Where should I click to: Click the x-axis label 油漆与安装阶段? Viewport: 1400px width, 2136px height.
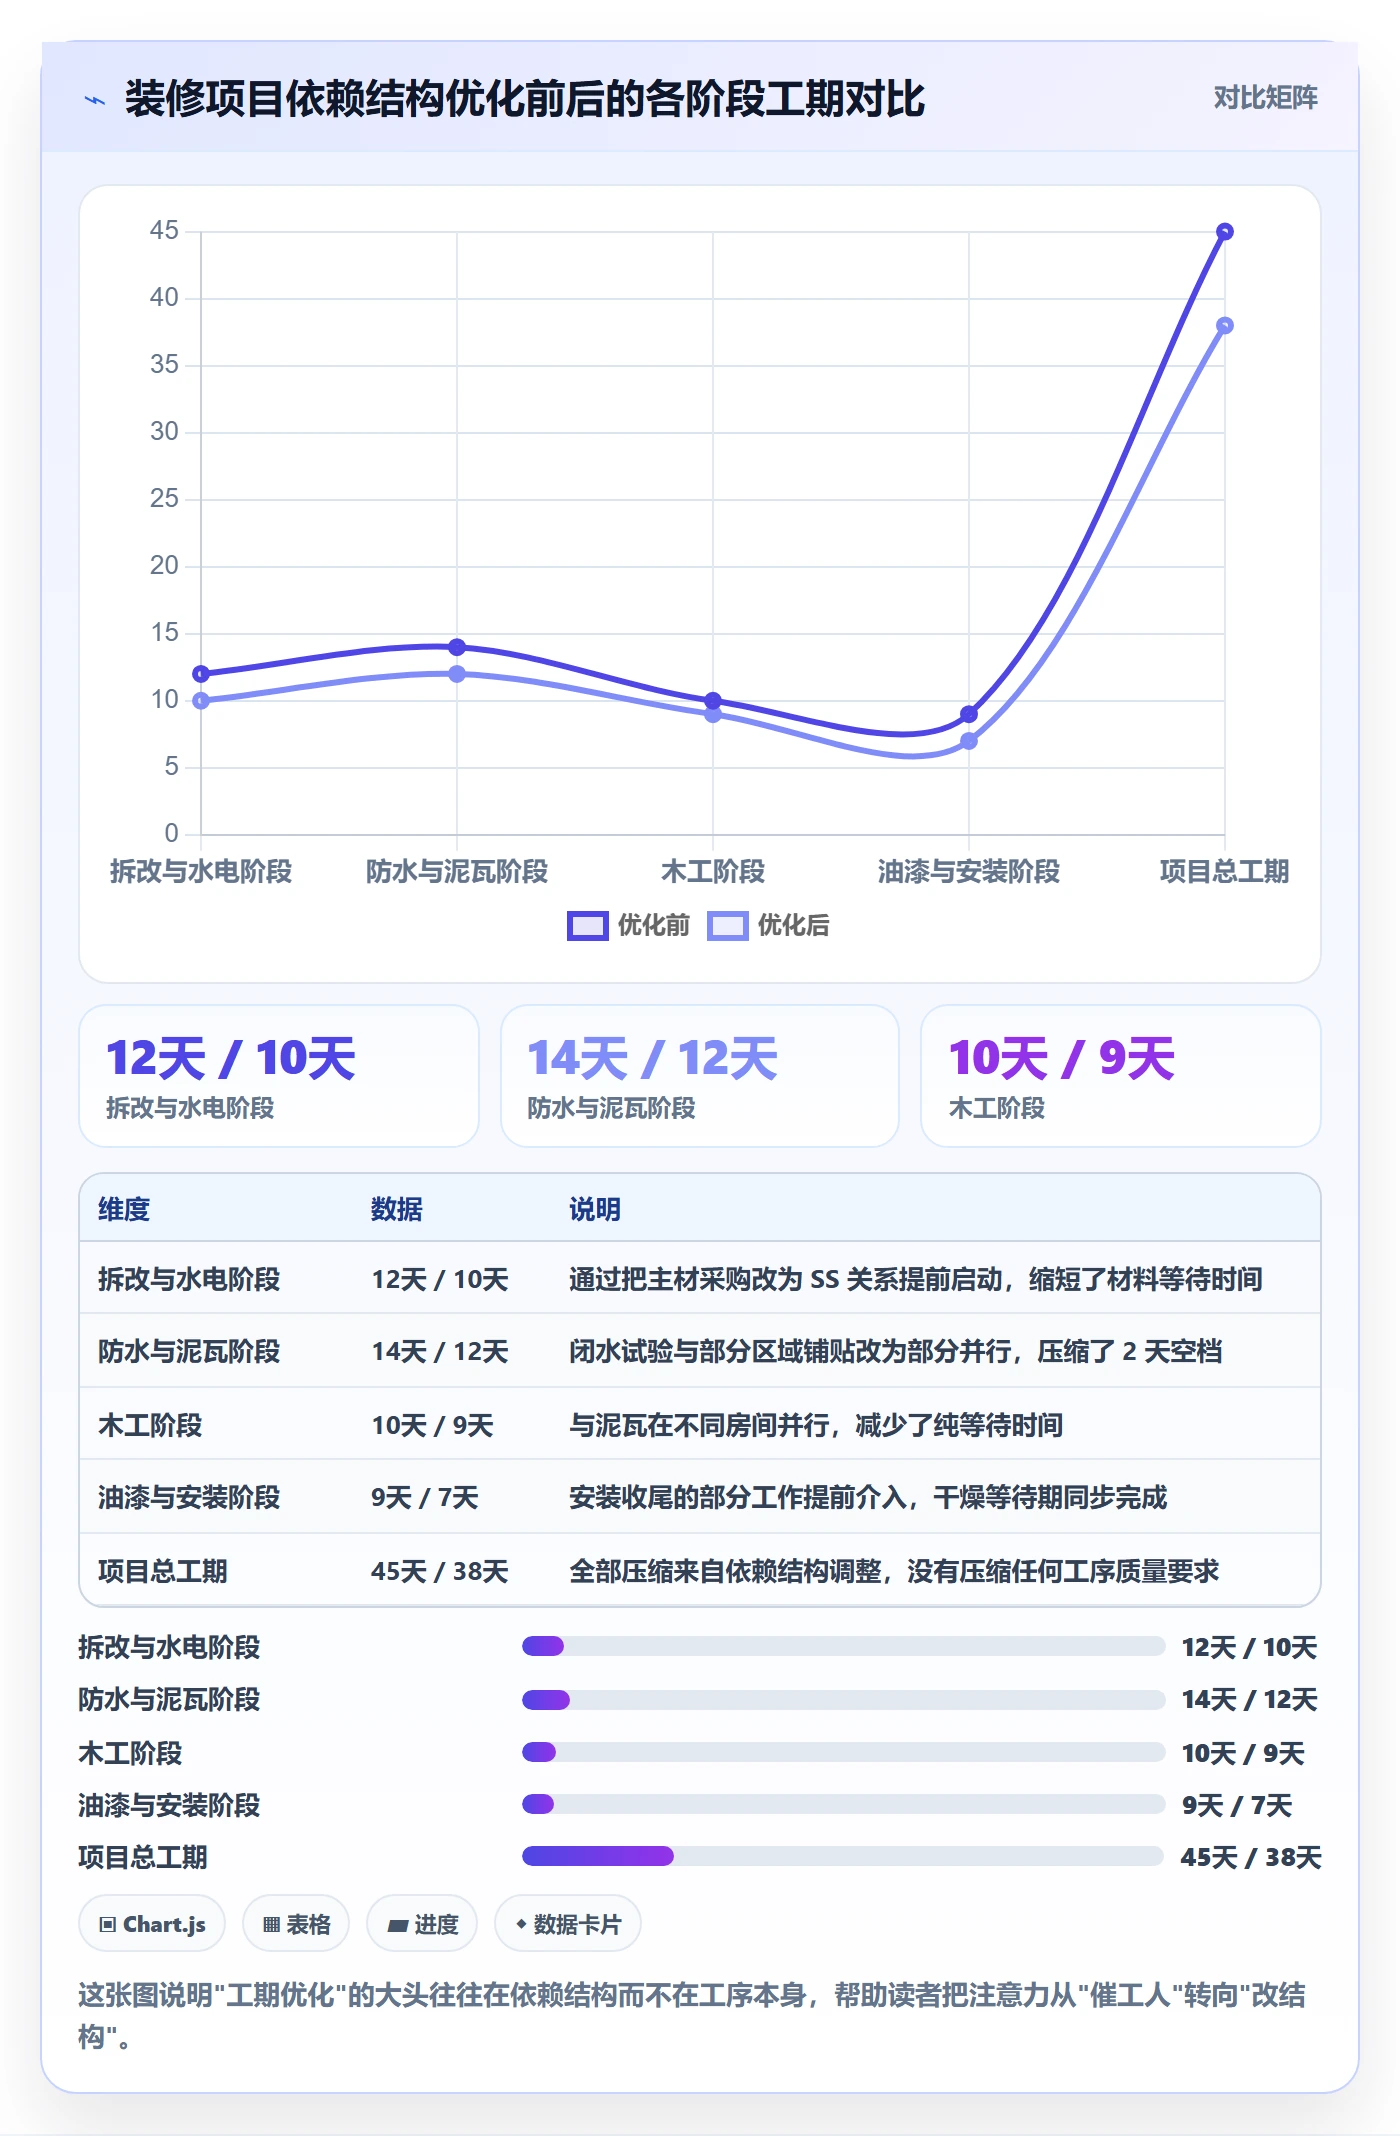(968, 871)
